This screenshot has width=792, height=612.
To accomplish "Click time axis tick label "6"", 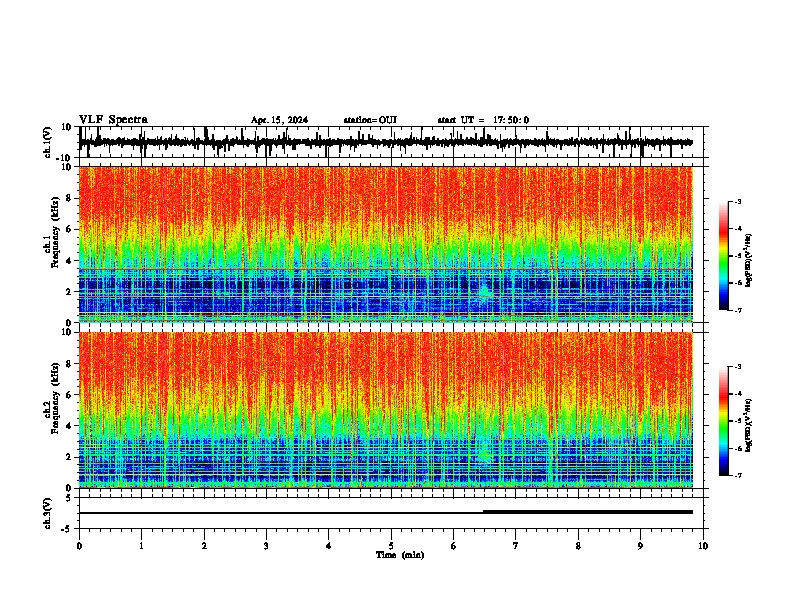I will tap(453, 546).
